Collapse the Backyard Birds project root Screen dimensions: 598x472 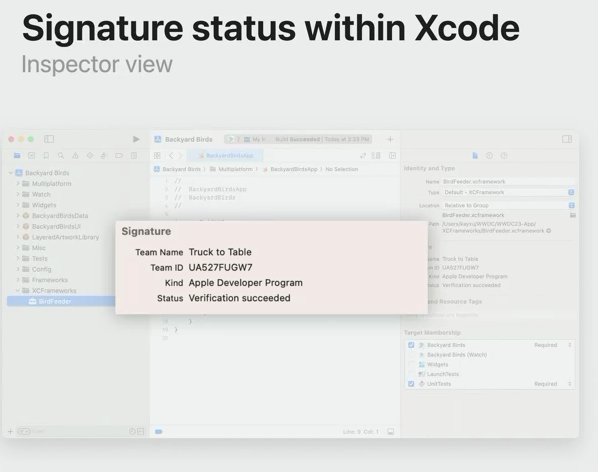point(11,173)
